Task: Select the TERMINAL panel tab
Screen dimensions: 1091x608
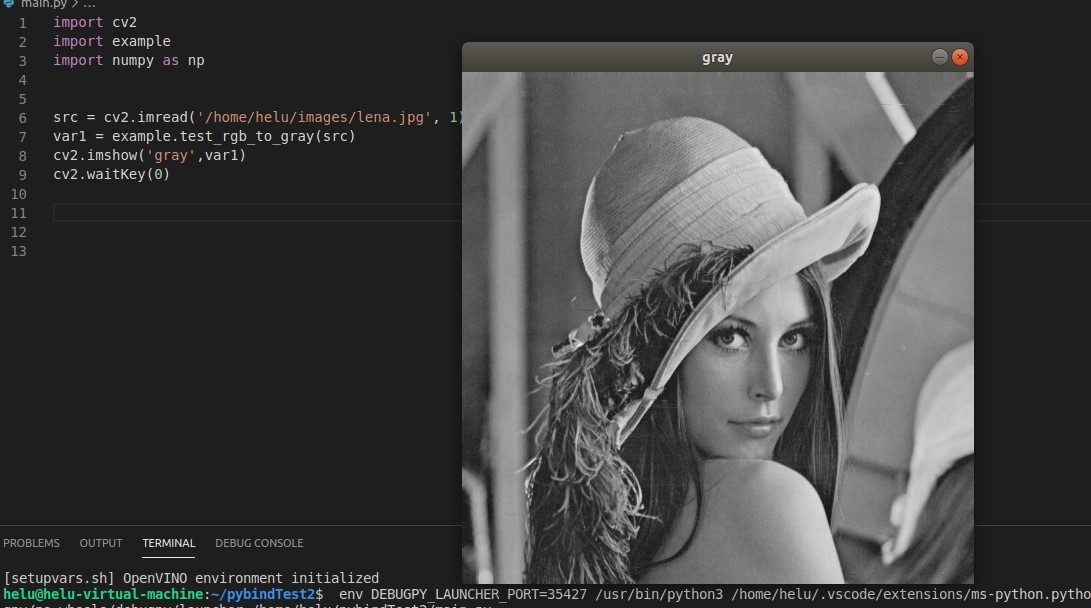Action: [x=168, y=543]
